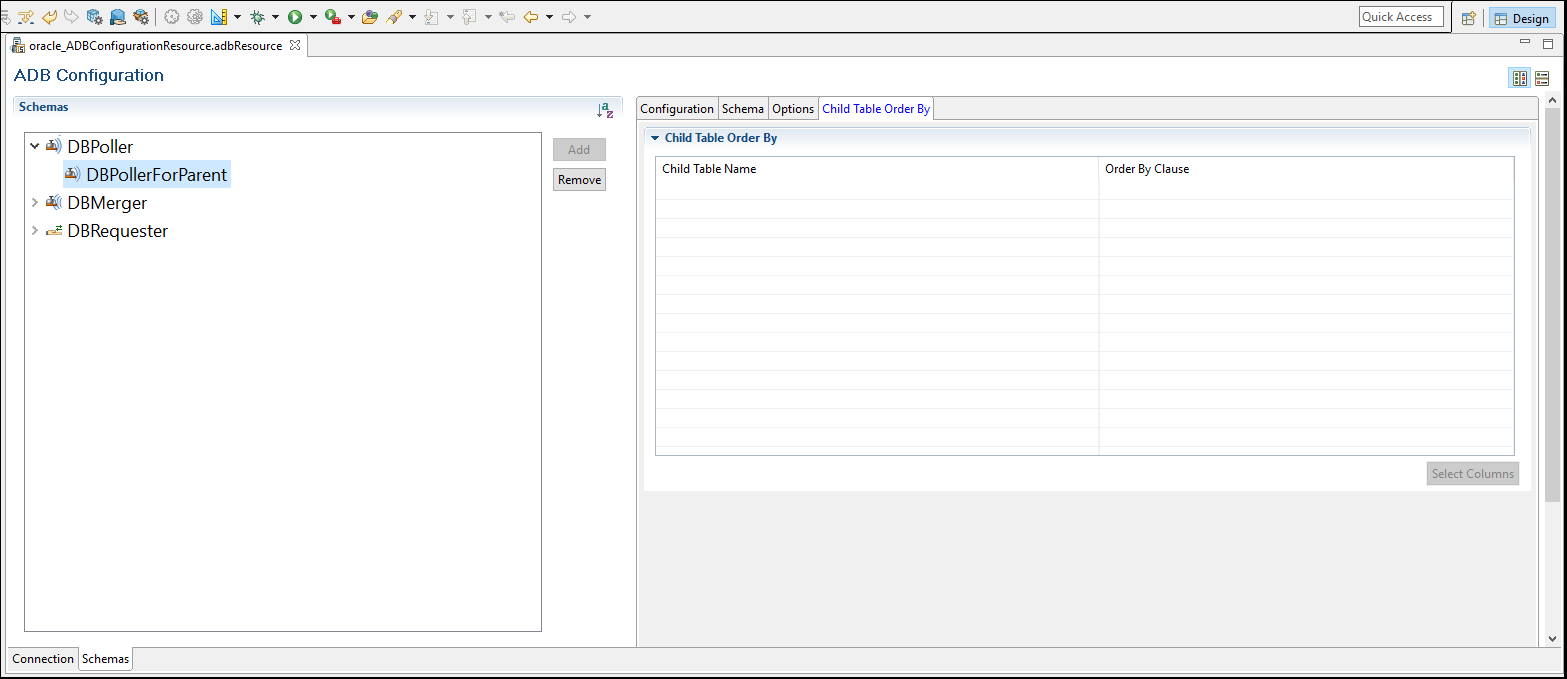Select the oracle_ADBConfigurationResource.adbResource editor tab
Image resolution: width=1567 pixels, height=679 pixels.
pyautogui.click(x=155, y=46)
